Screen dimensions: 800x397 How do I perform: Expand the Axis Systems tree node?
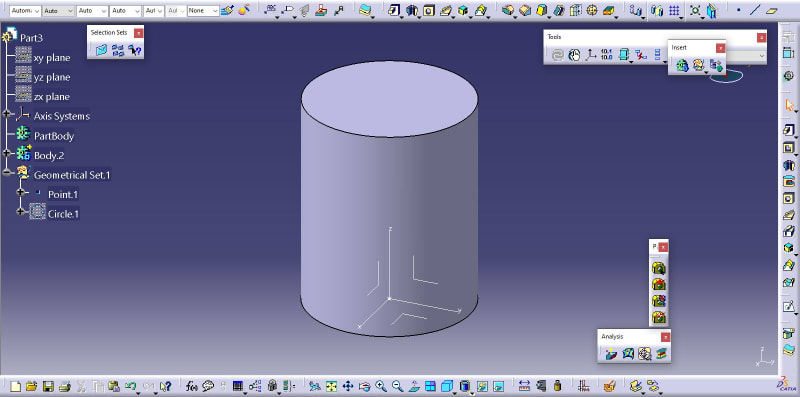pyautogui.click(x=6, y=114)
